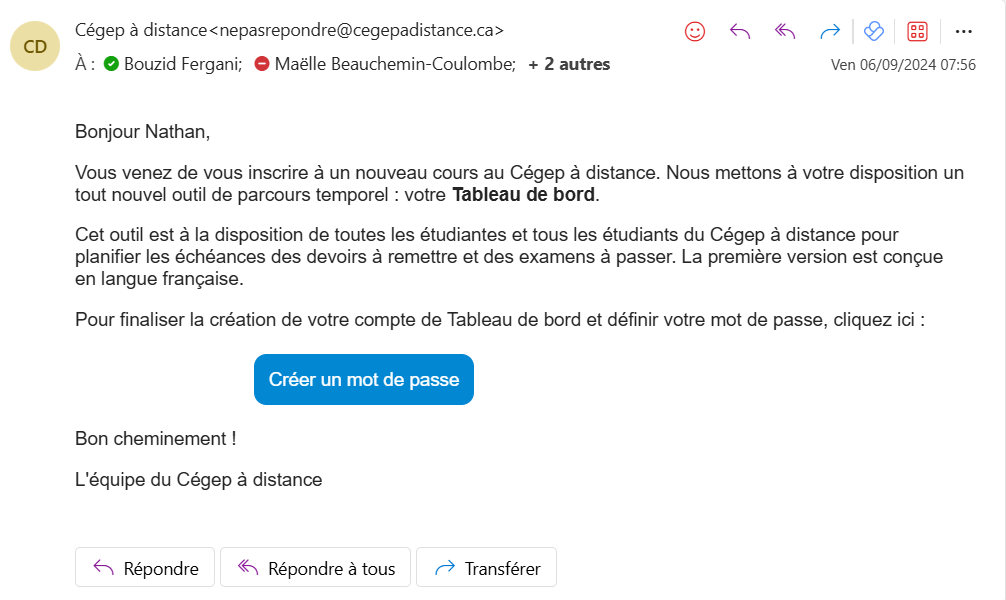
Task: Expand the '+ 2 autres' recipients list
Action: 569,64
